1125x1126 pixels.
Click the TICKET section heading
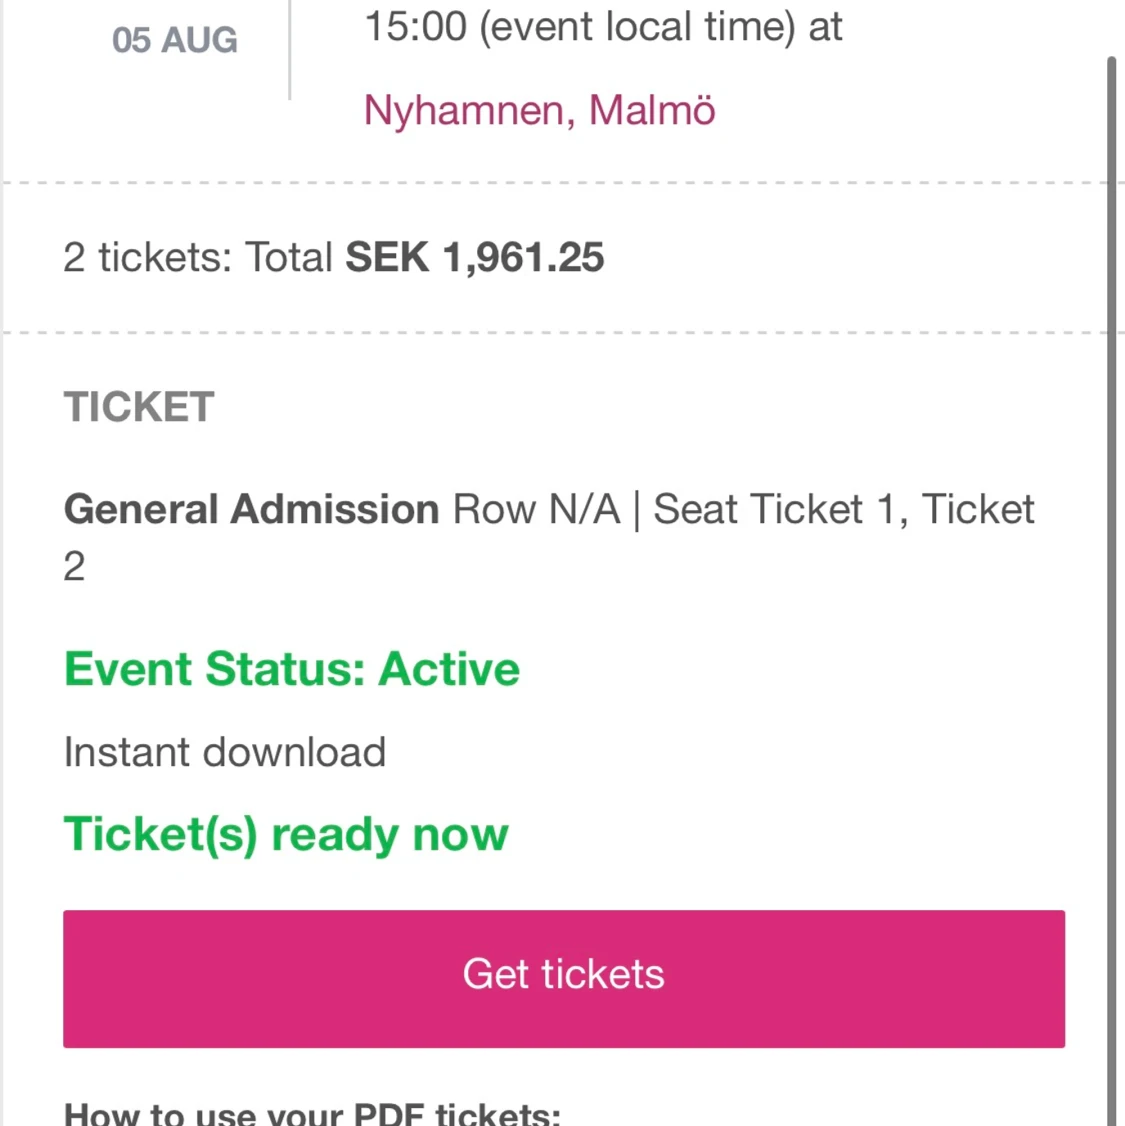coord(139,407)
